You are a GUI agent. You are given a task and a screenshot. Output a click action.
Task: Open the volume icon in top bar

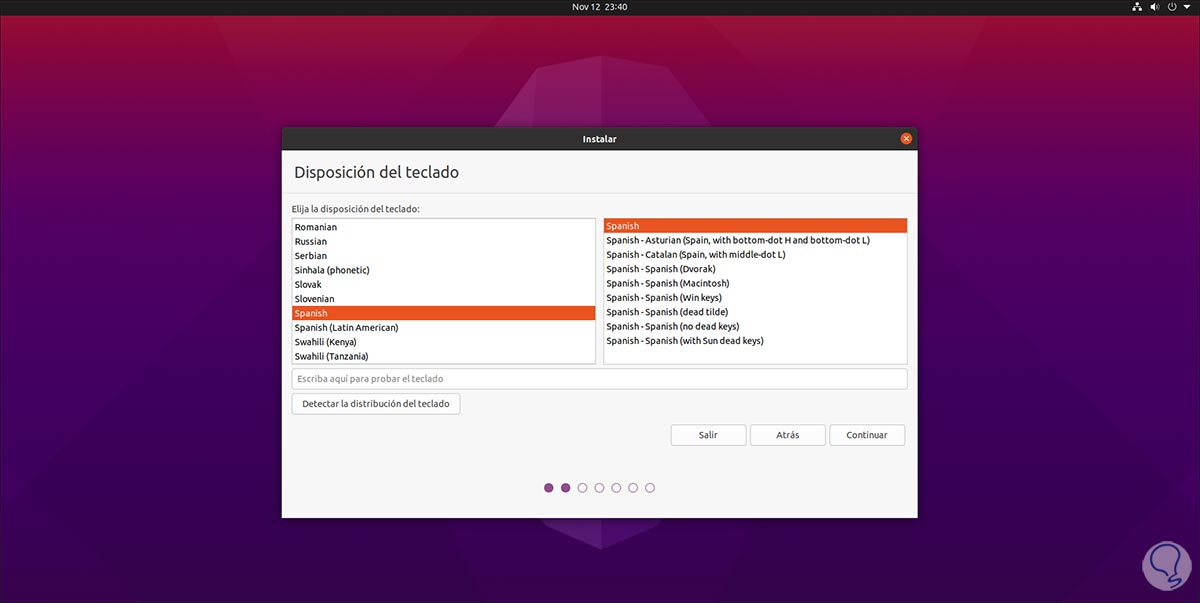[1155, 7]
